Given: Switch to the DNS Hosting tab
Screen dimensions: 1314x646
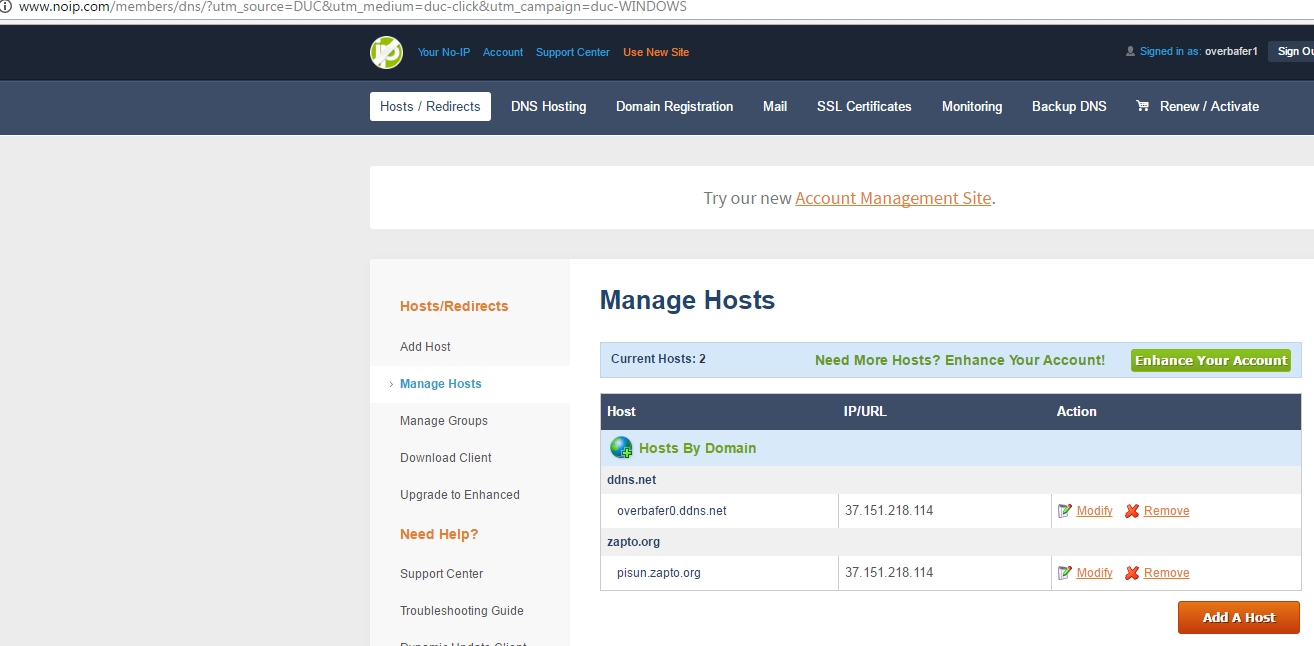Looking at the screenshot, I should click(x=548, y=107).
